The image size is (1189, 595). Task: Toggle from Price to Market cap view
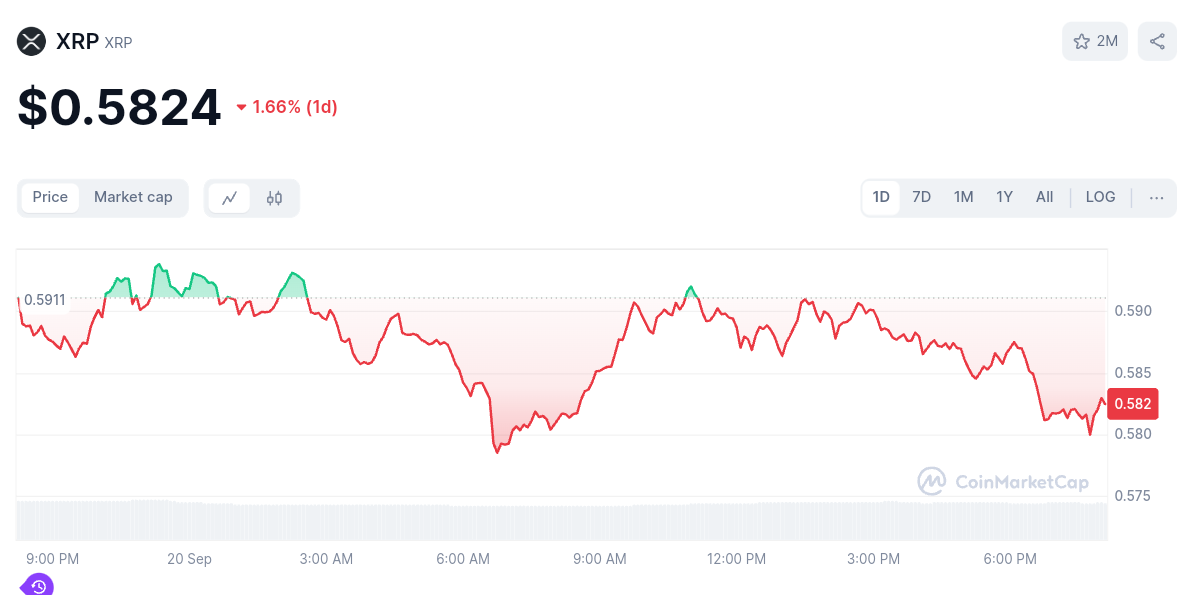pyautogui.click(x=133, y=197)
